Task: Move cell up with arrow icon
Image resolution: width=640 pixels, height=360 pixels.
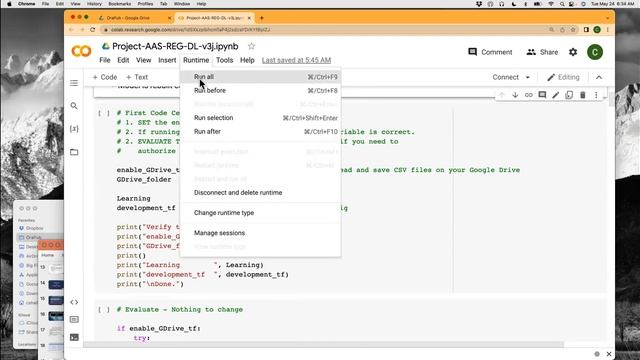Action: click(x=502, y=95)
